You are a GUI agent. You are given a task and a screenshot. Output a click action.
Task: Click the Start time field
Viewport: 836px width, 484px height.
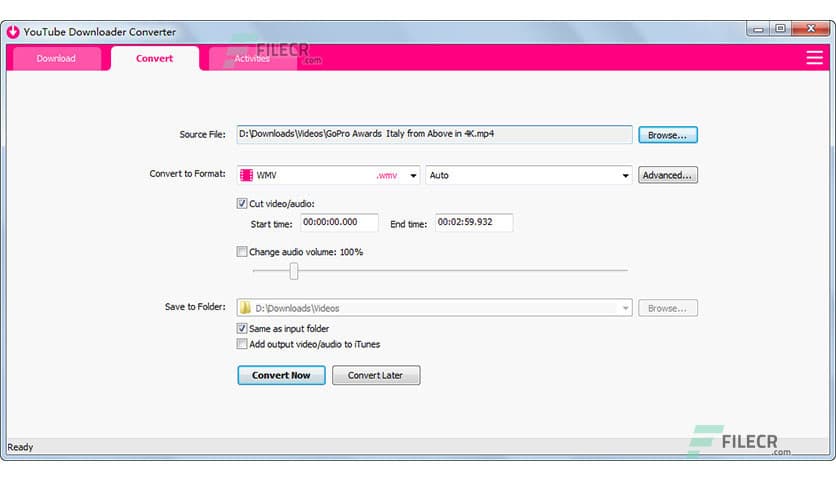[x=339, y=222]
